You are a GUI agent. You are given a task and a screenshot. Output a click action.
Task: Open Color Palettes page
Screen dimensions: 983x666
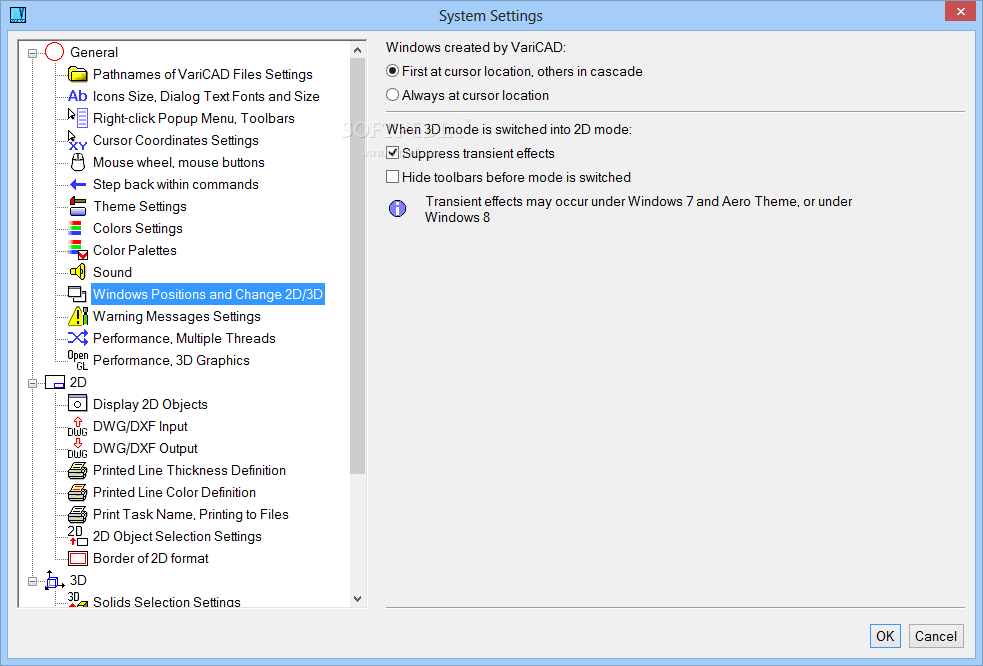click(135, 250)
